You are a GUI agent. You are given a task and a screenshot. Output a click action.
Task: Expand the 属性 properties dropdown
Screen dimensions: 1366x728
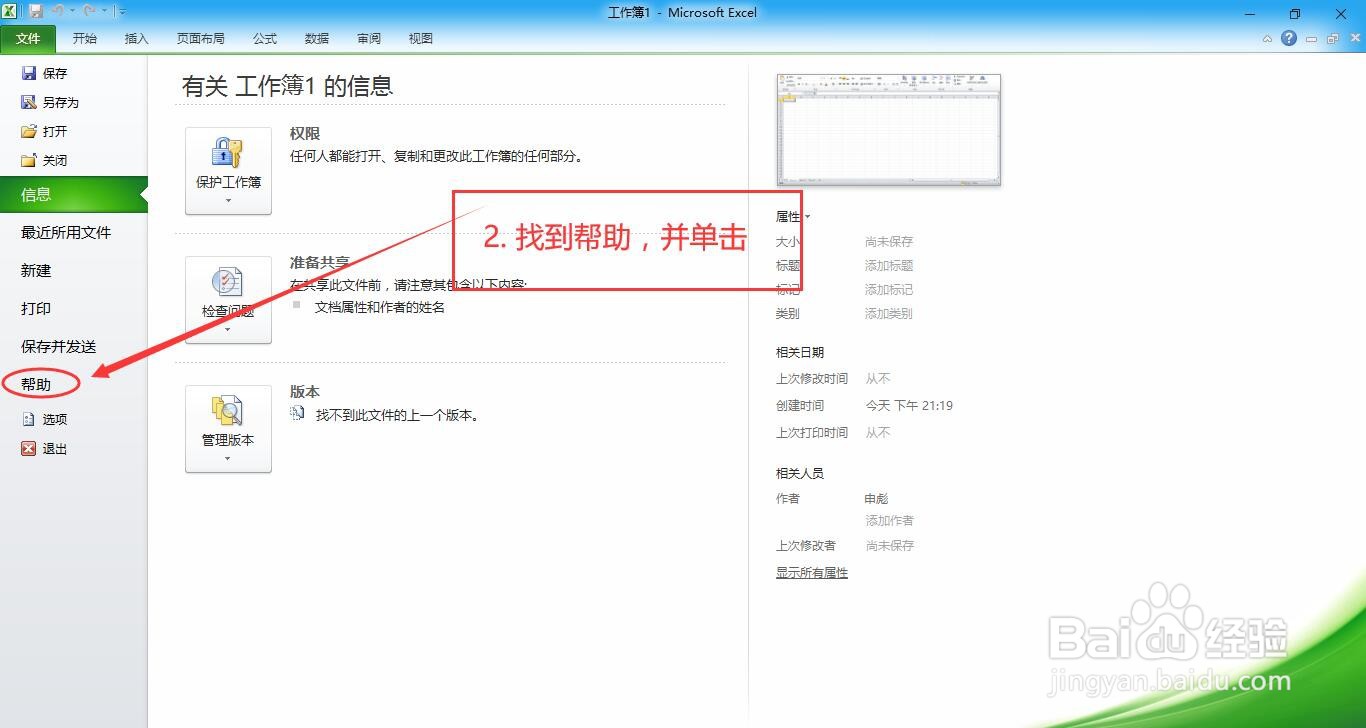(x=793, y=216)
